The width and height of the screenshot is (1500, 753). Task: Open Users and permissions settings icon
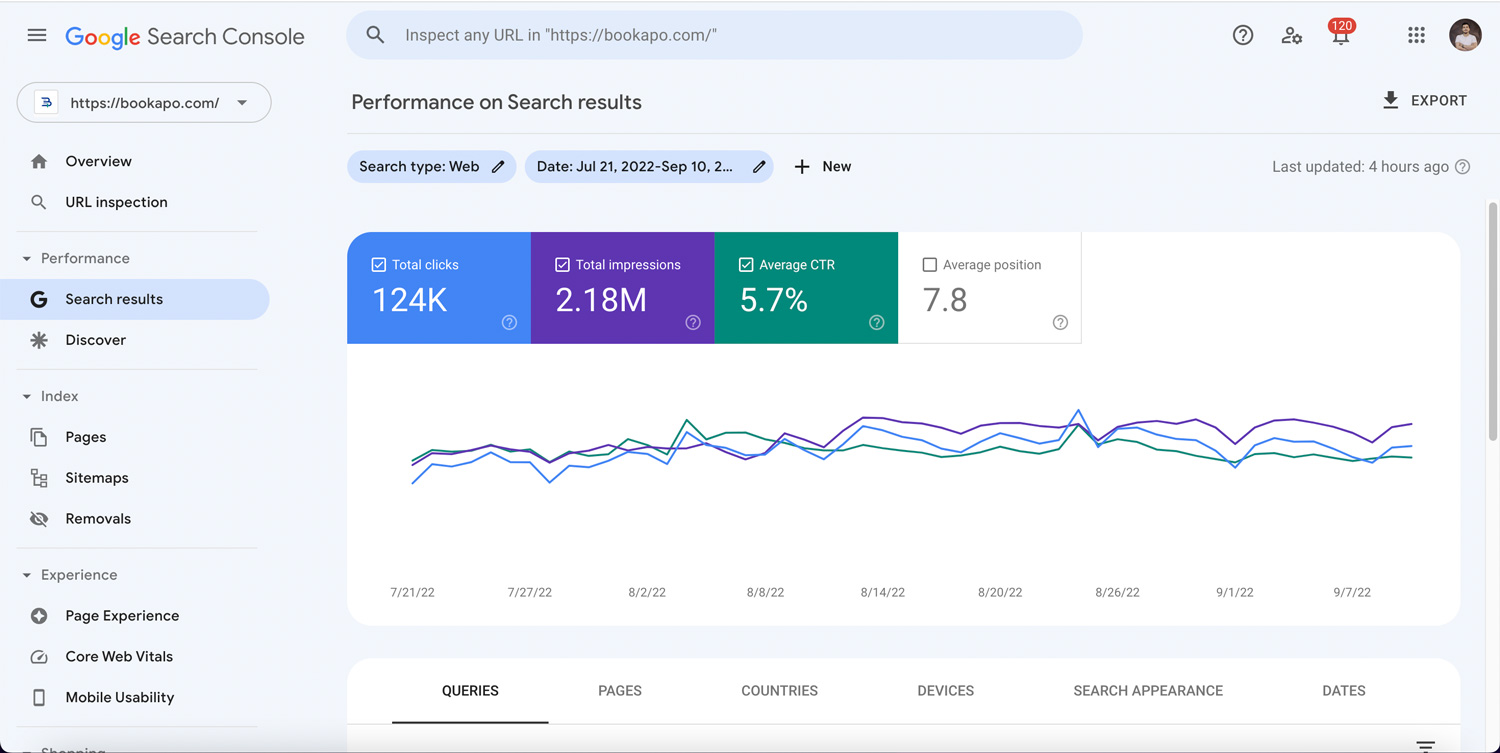[x=1292, y=36]
